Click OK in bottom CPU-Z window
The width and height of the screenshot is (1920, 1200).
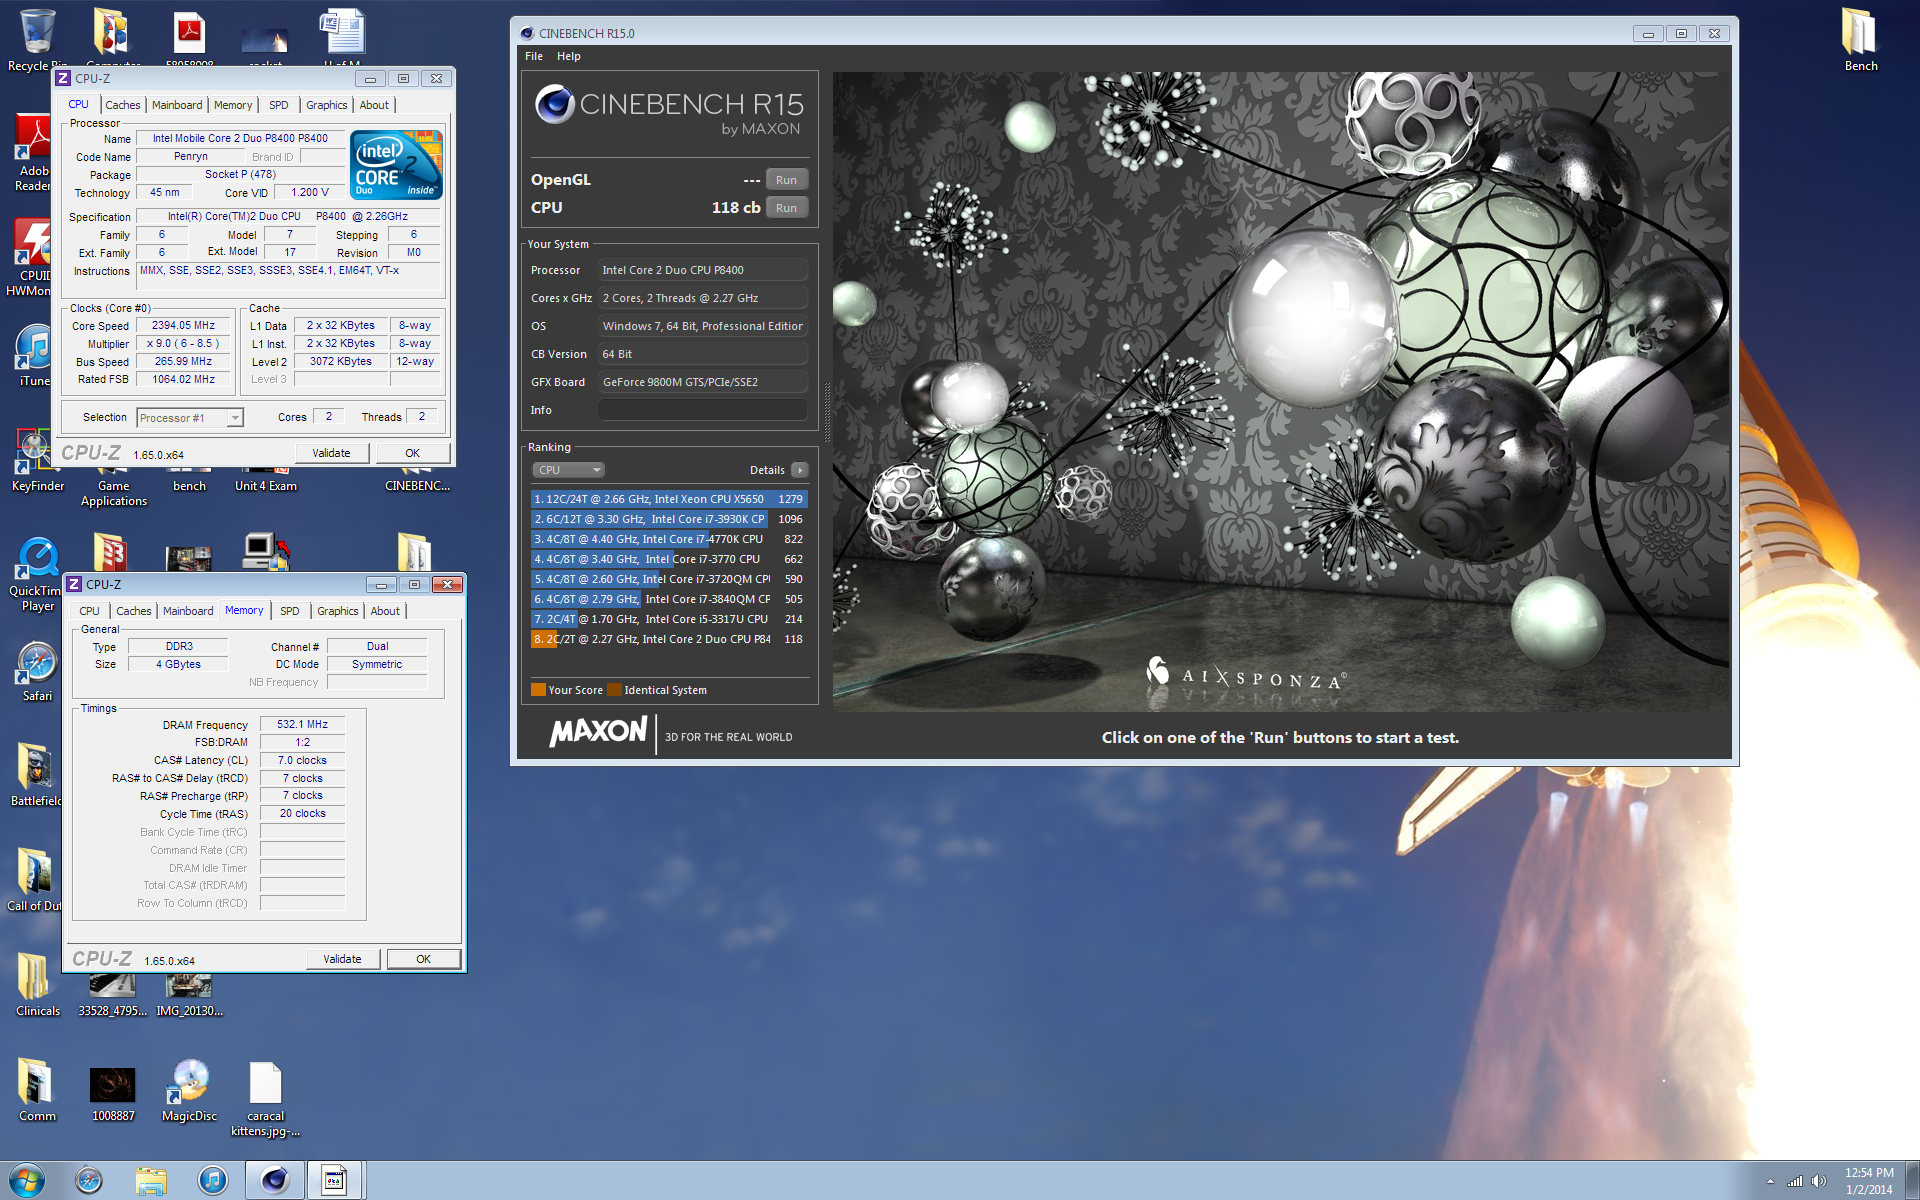click(424, 959)
